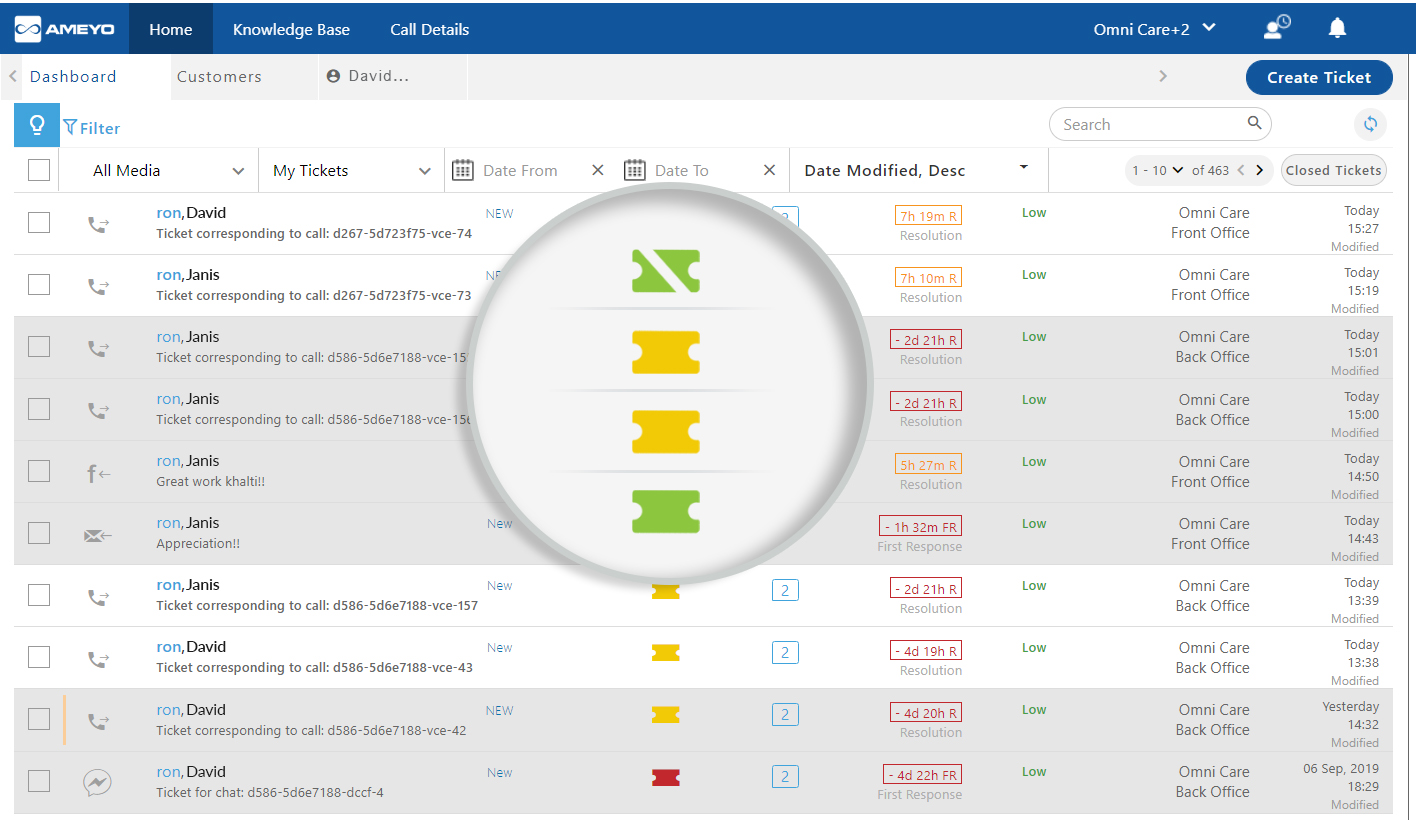Select checkbox for the 'Great work khalti!!' ticket
Screen dimensions: 1416x820
pos(39,471)
